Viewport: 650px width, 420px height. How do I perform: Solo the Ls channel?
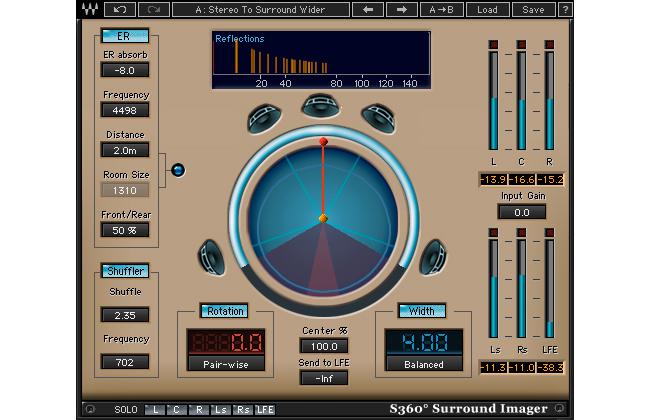point(220,409)
